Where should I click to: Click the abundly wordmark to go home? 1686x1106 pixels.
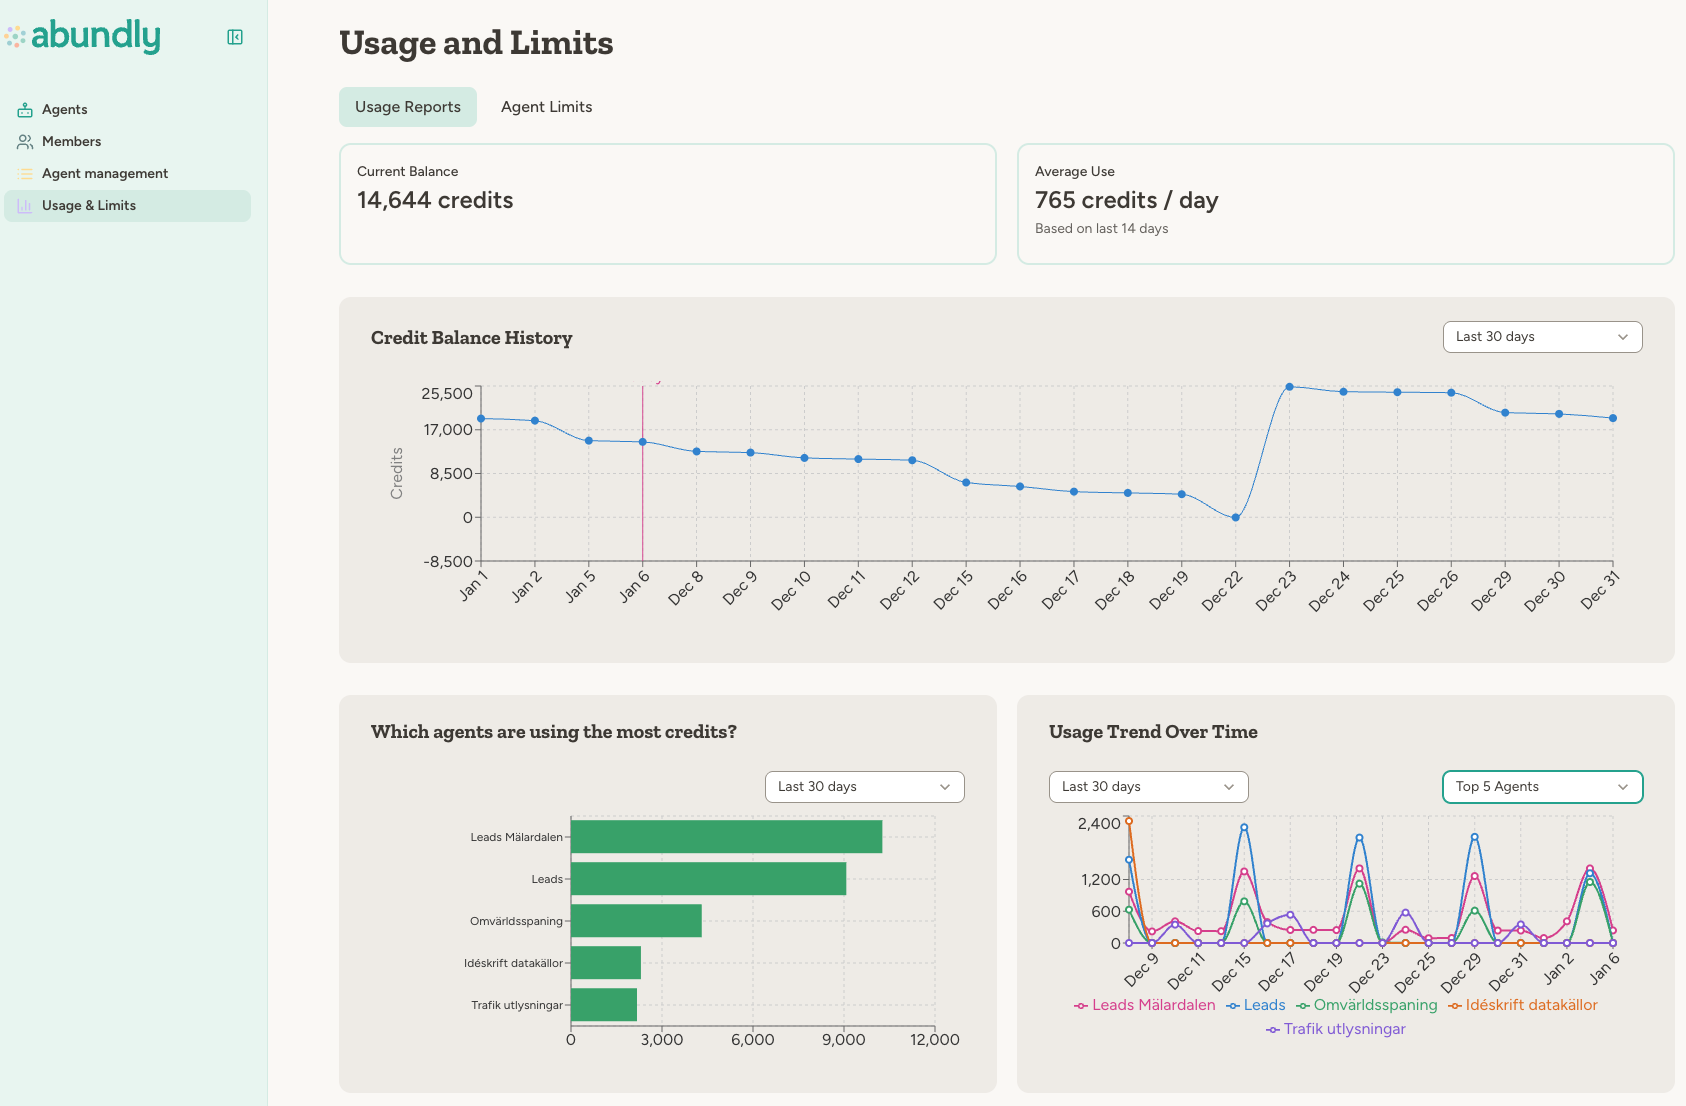pyautogui.click(x=95, y=36)
